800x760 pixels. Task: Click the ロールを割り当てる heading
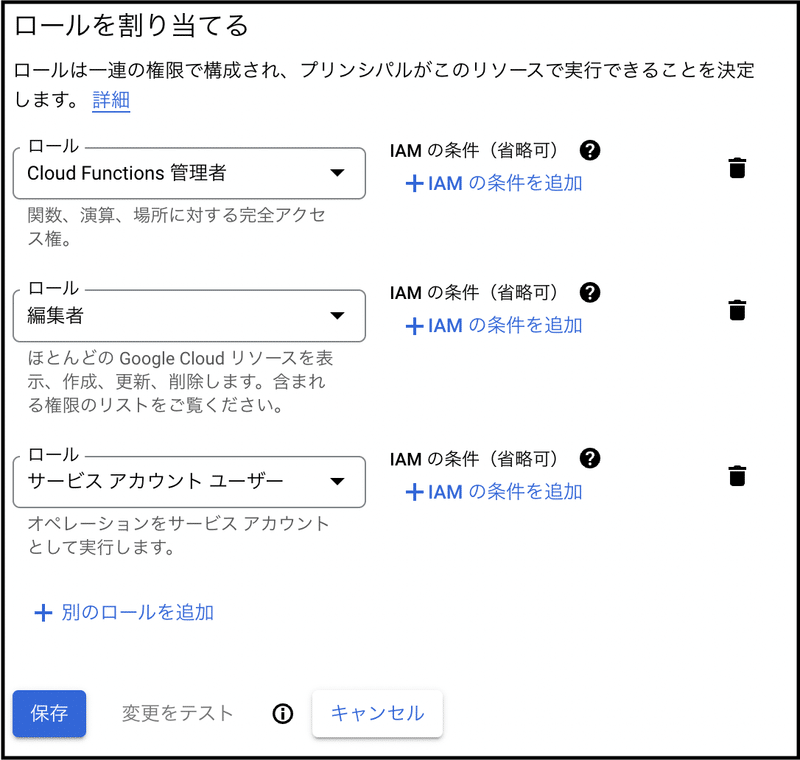132,26
